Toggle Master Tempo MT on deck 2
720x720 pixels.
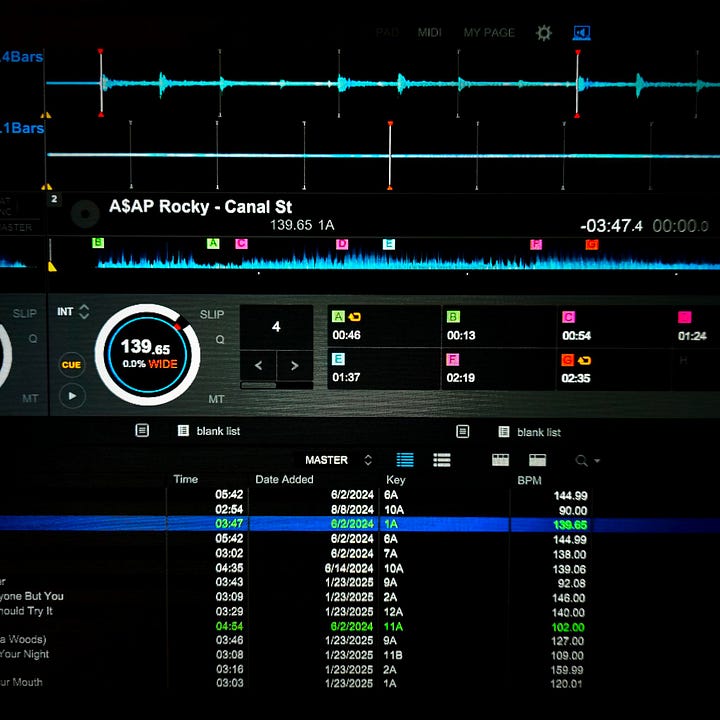tap(216, 399)
